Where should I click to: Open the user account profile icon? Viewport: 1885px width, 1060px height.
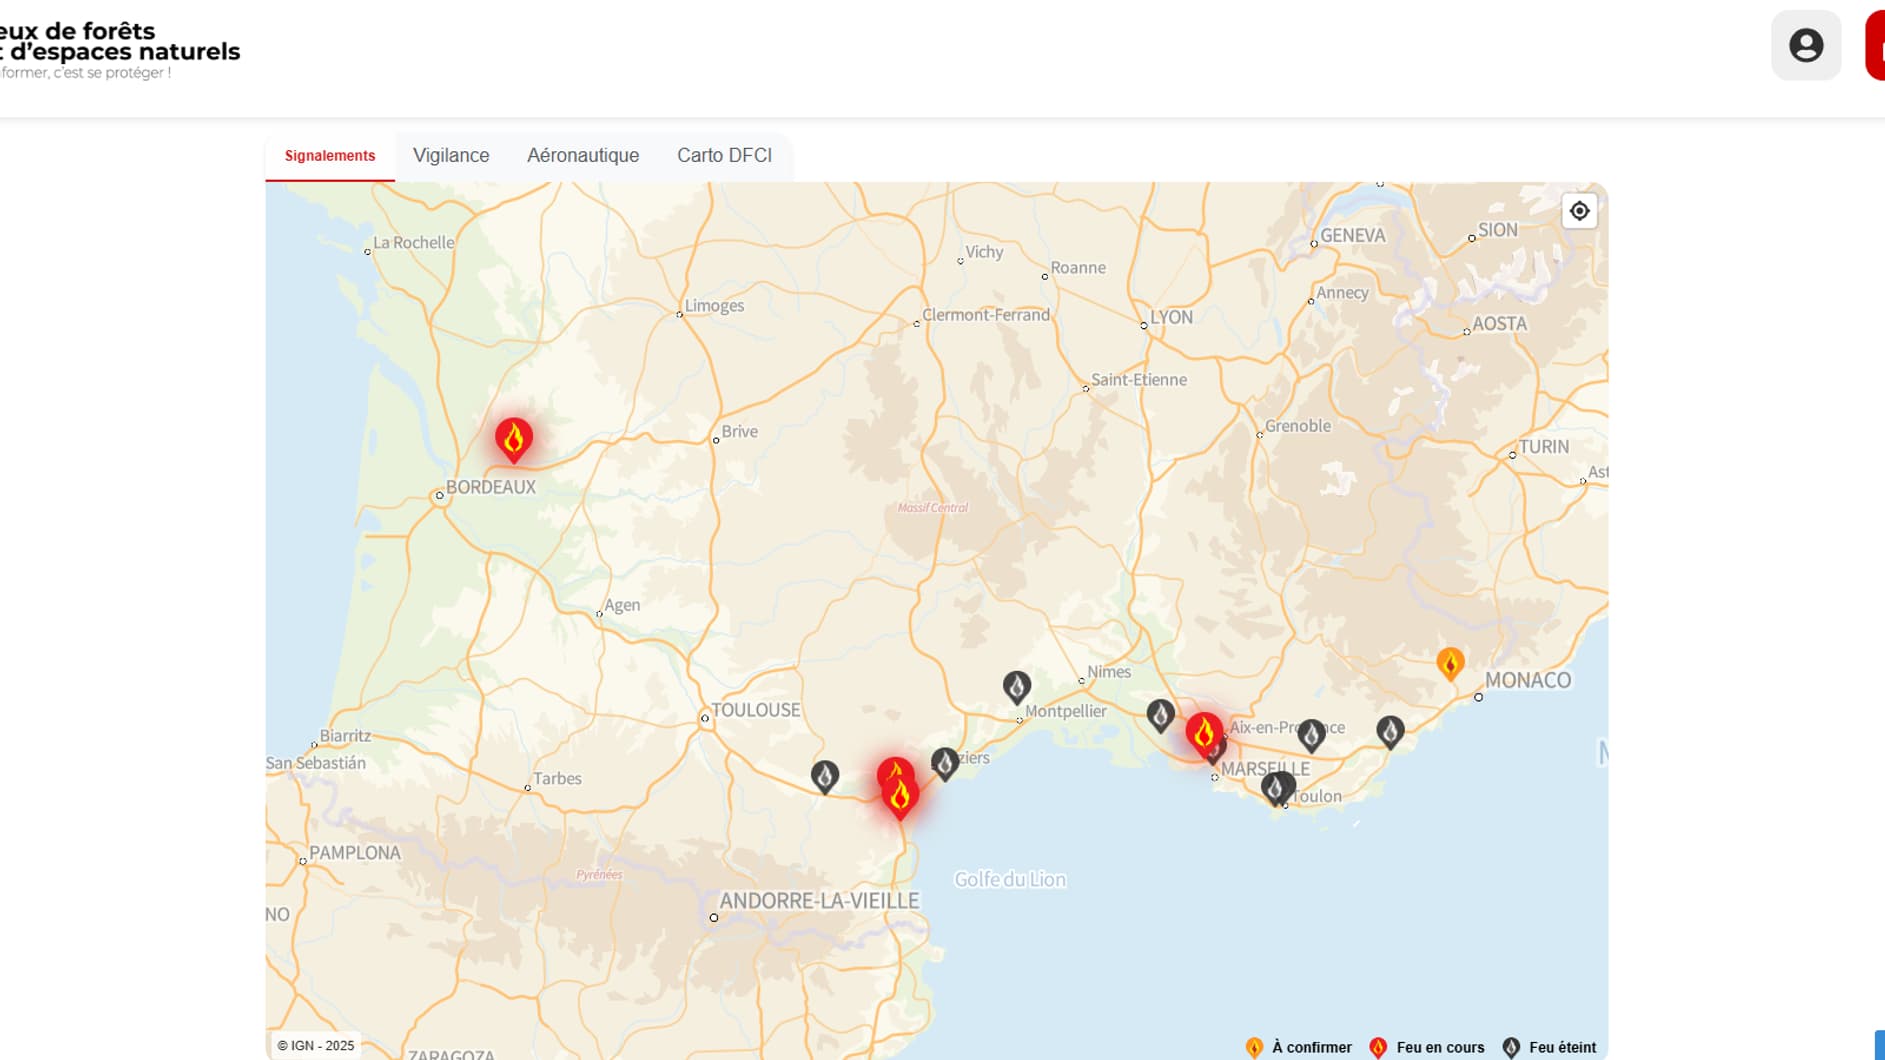point(1805,45)
